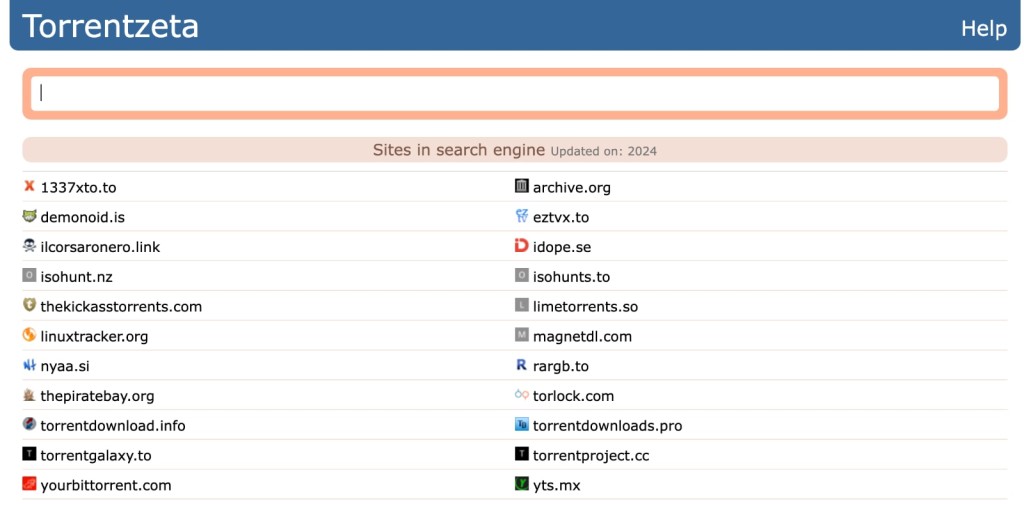Click the yourbittorrent.com red icon
Viewport: 1024px width, 511px height.
point(29,484)
